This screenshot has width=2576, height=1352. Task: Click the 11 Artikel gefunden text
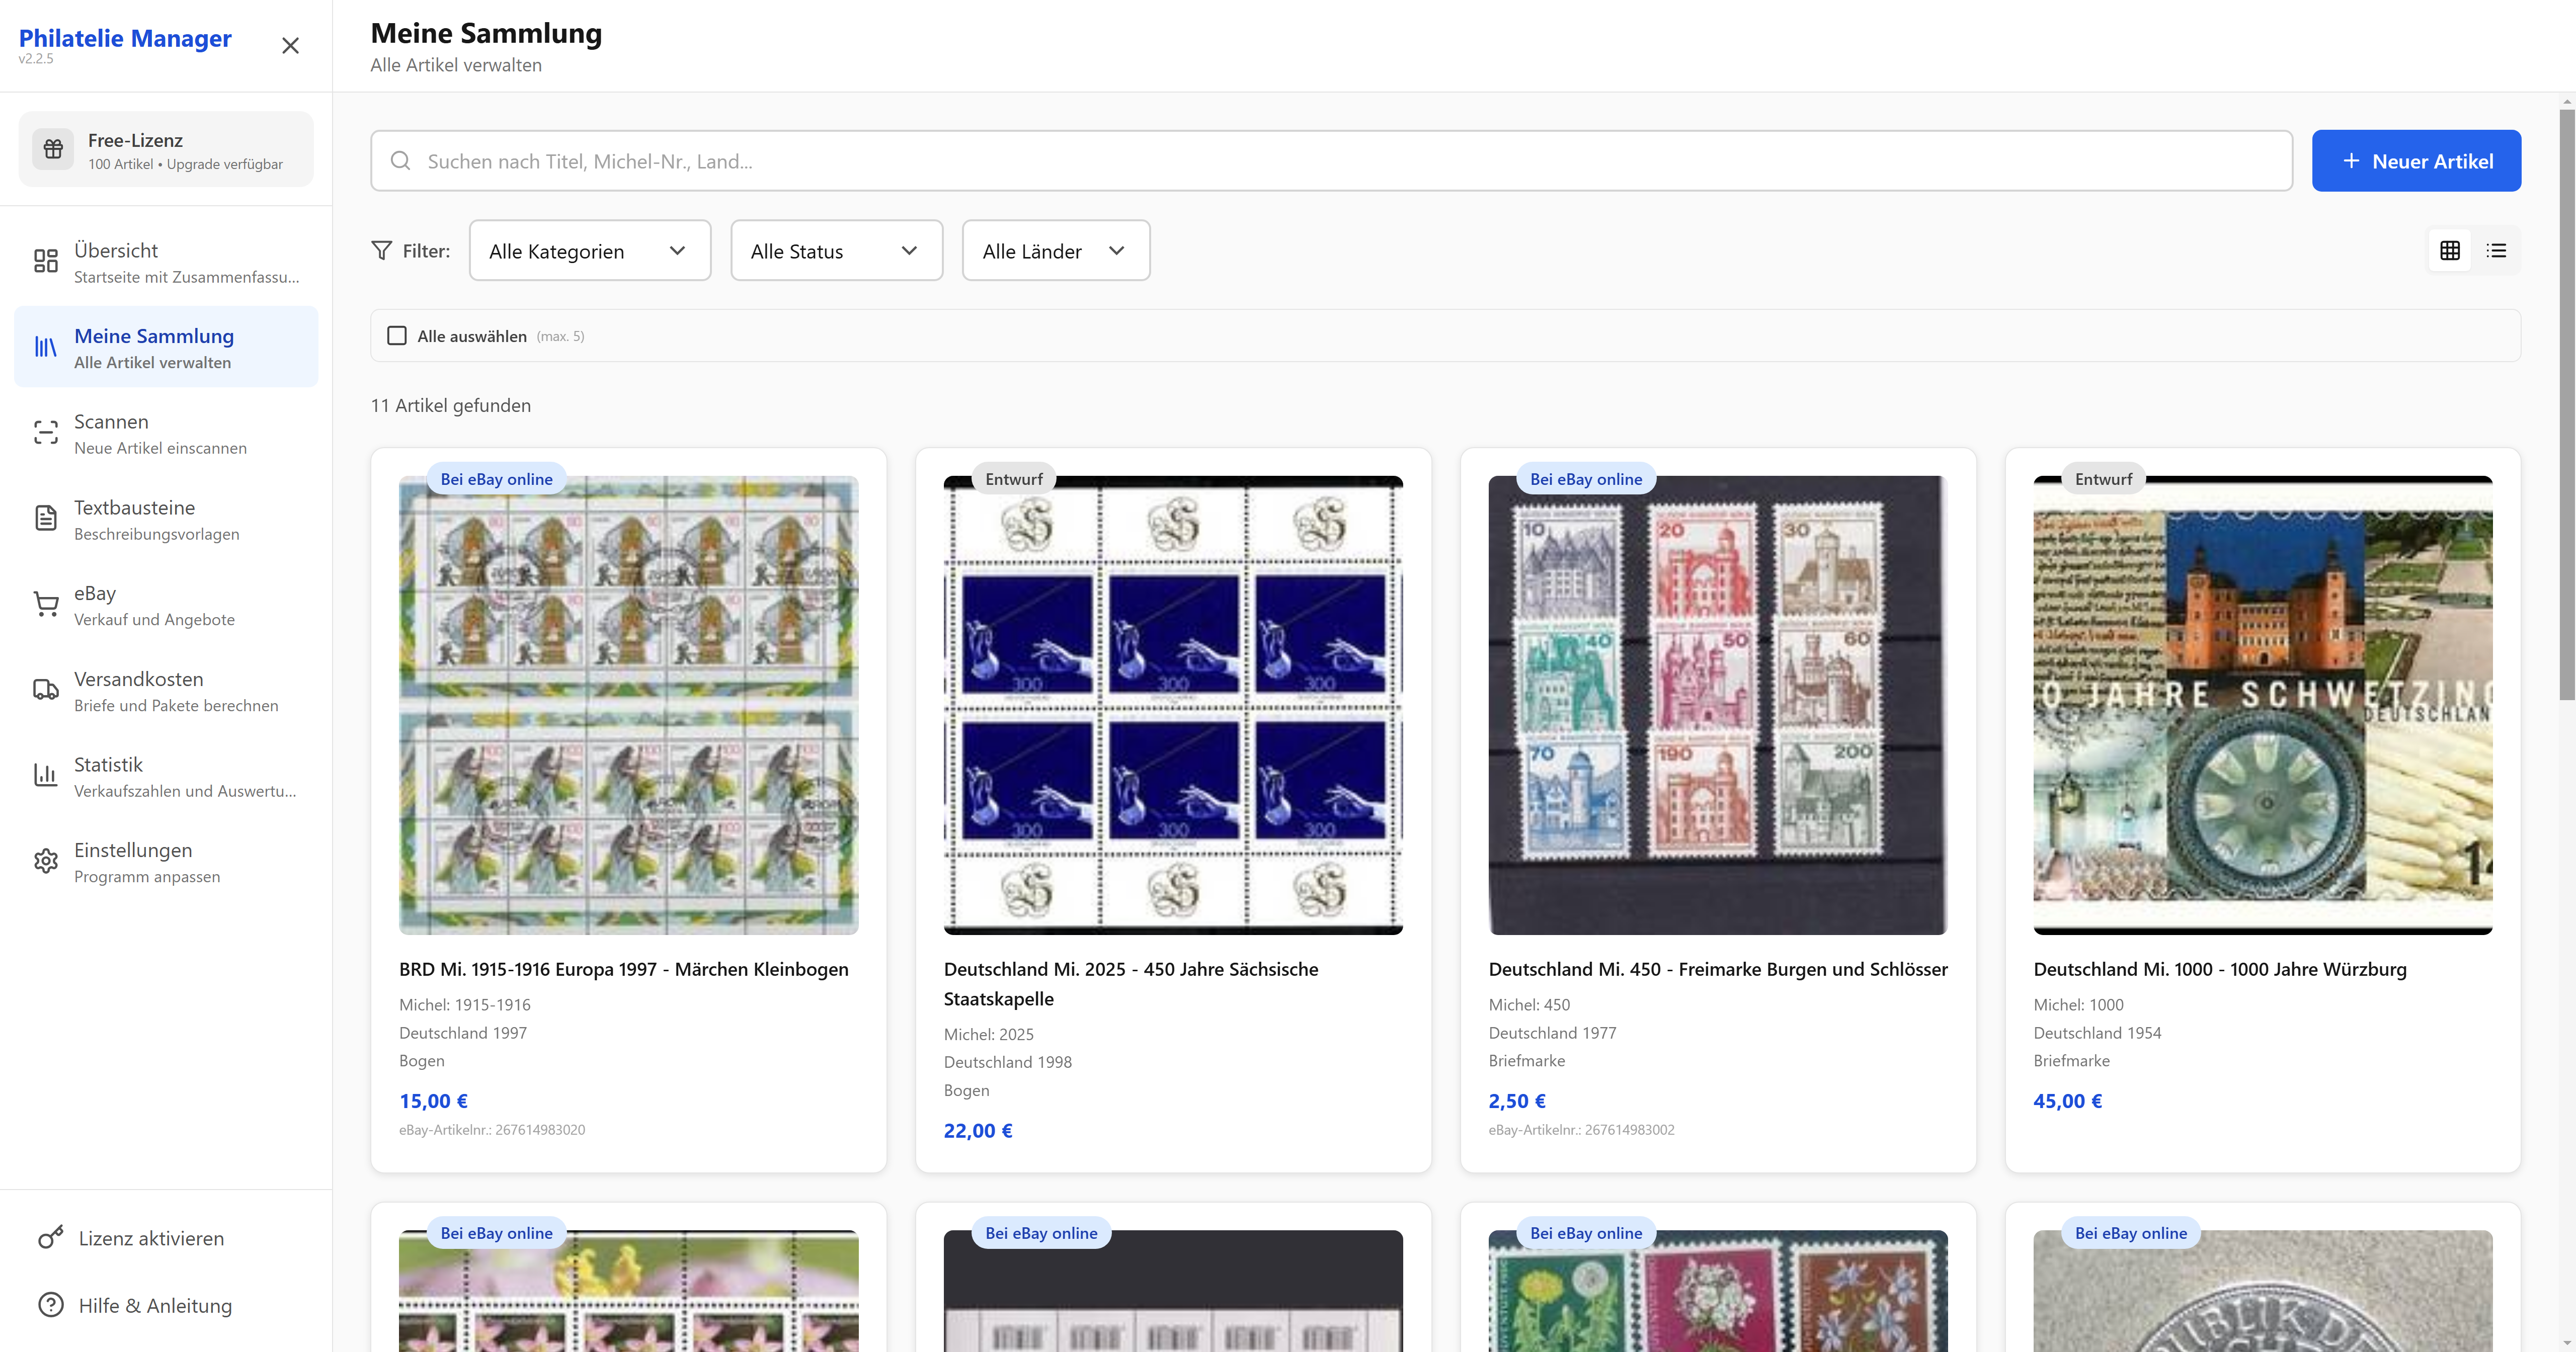(451, 406)
